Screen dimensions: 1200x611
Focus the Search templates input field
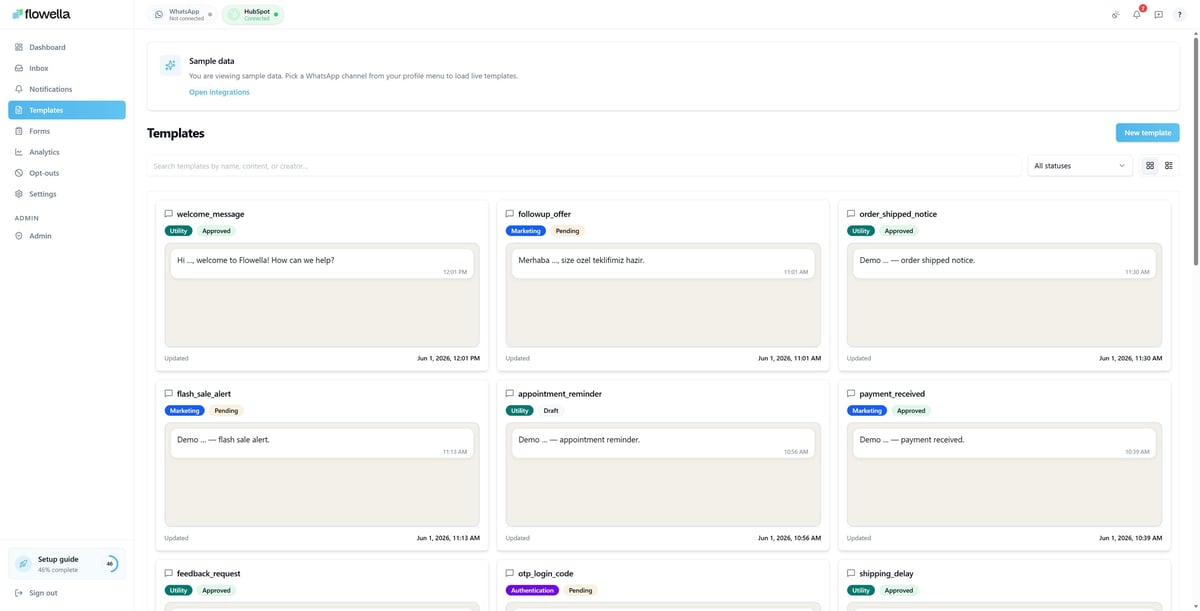(x=584, y=166)
